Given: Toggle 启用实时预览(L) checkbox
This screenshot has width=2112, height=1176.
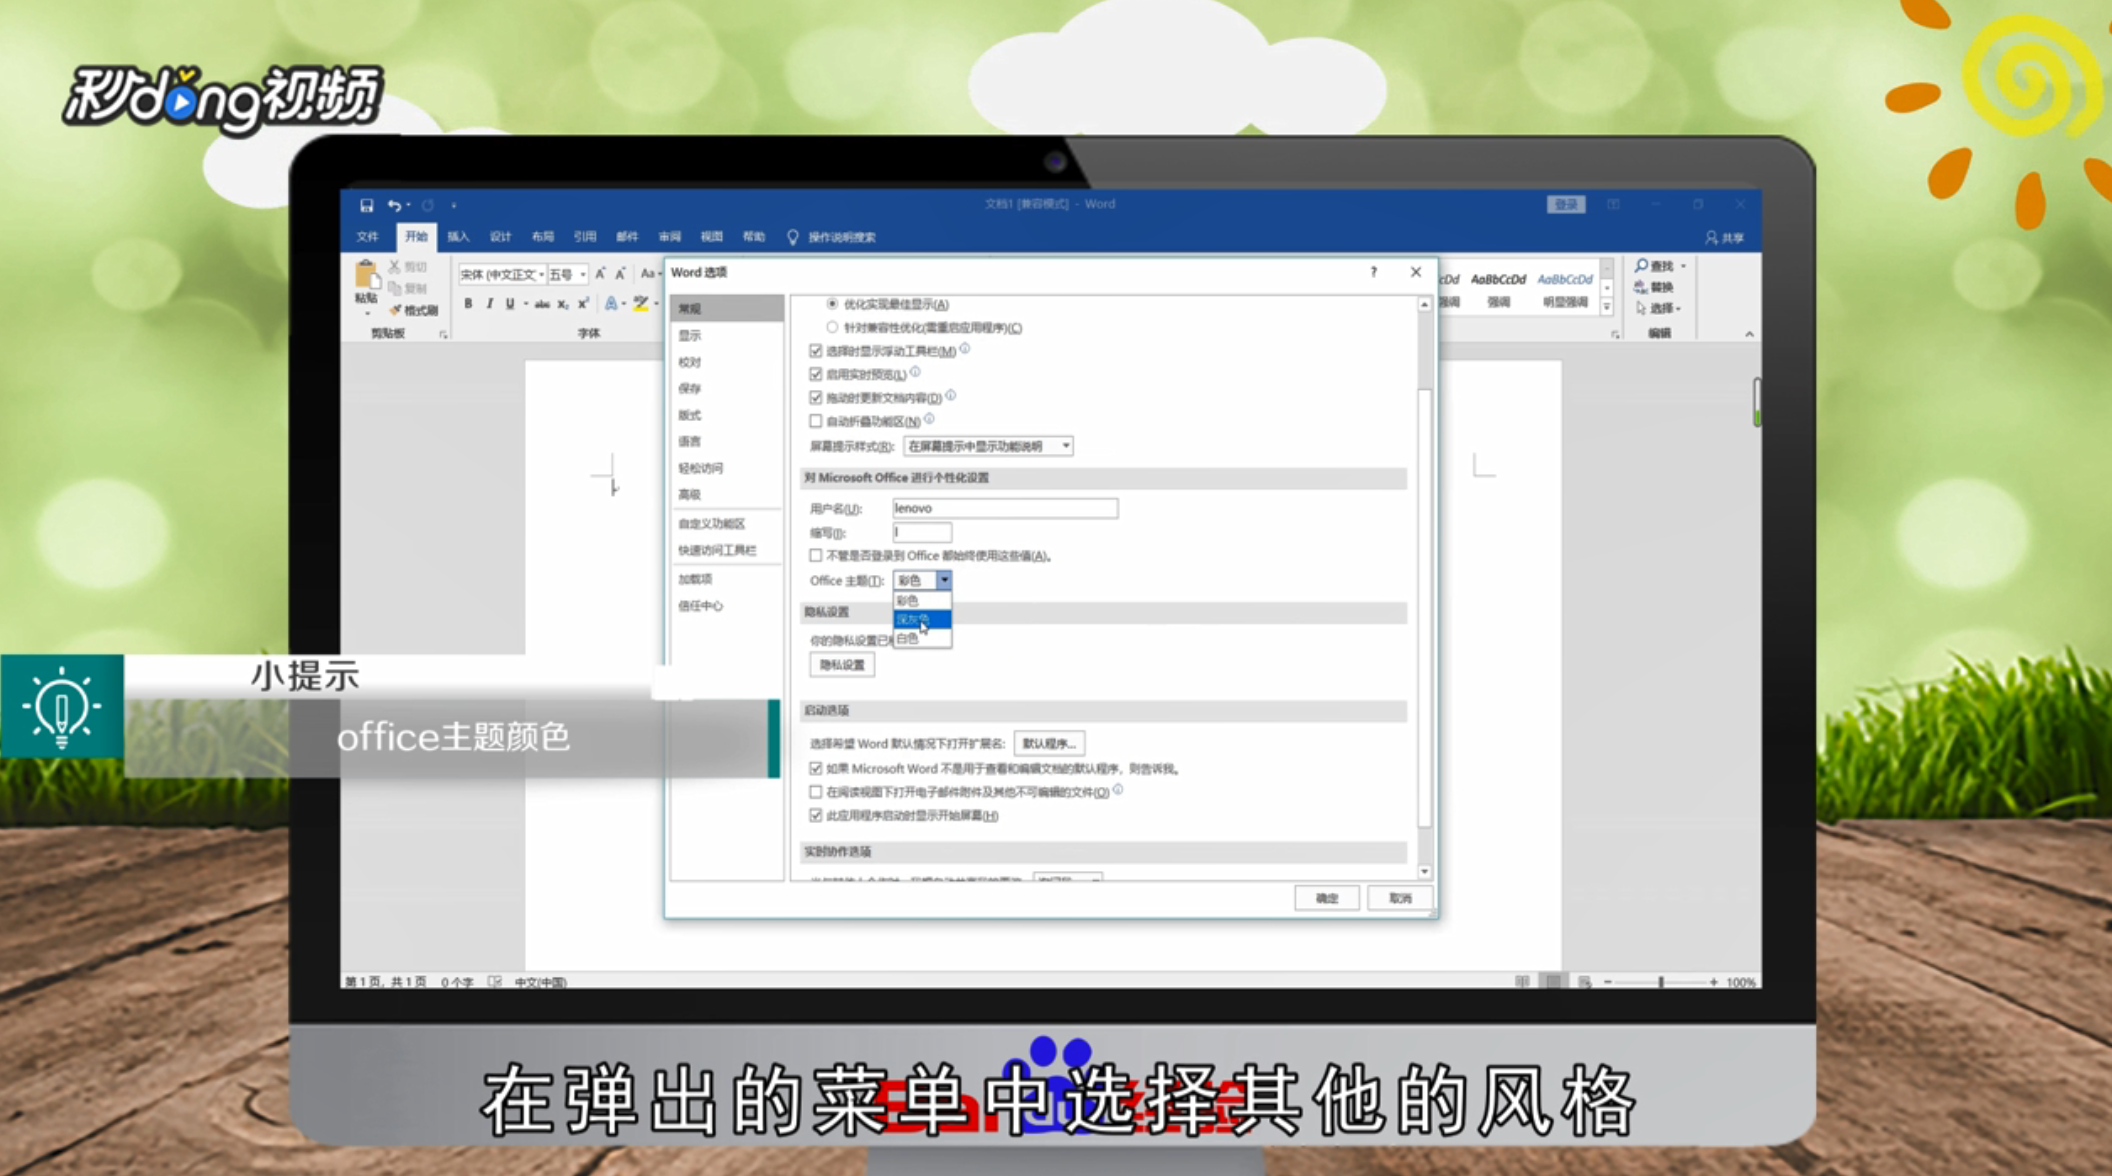Looking at the screenshot, I should (x=816, y=374).
